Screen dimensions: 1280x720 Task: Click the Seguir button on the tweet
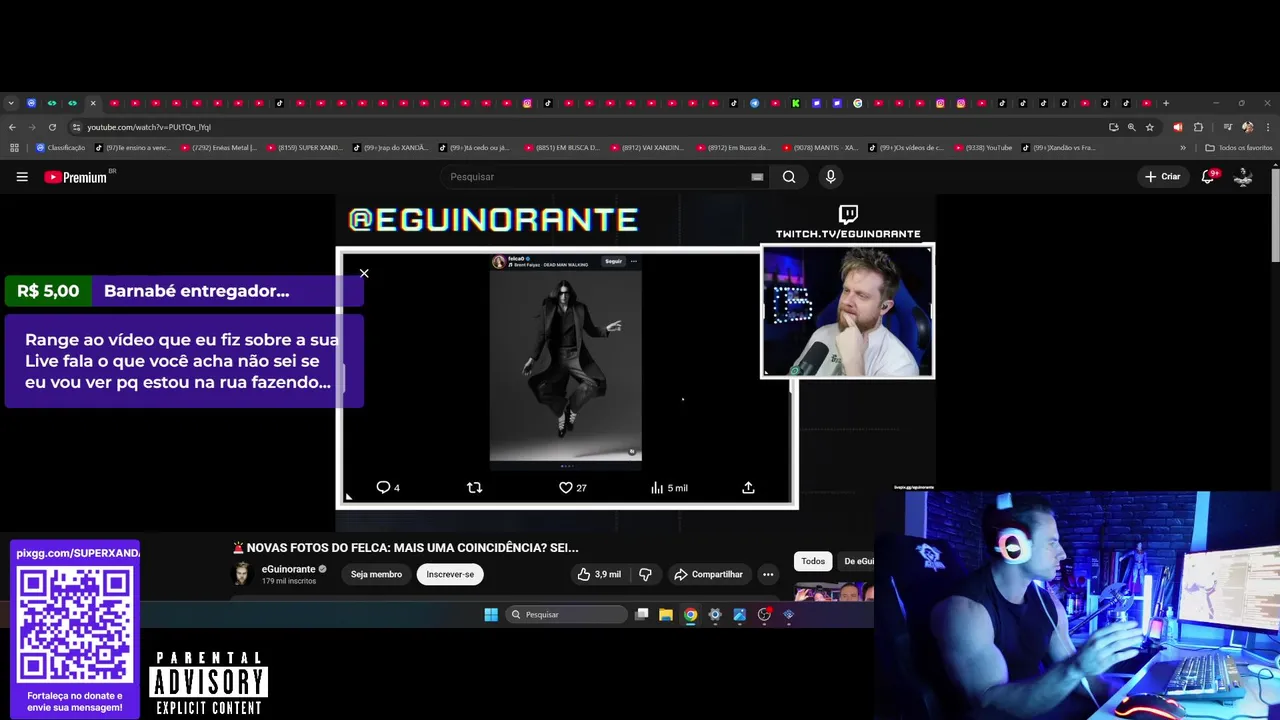click(x=613, y=261)
